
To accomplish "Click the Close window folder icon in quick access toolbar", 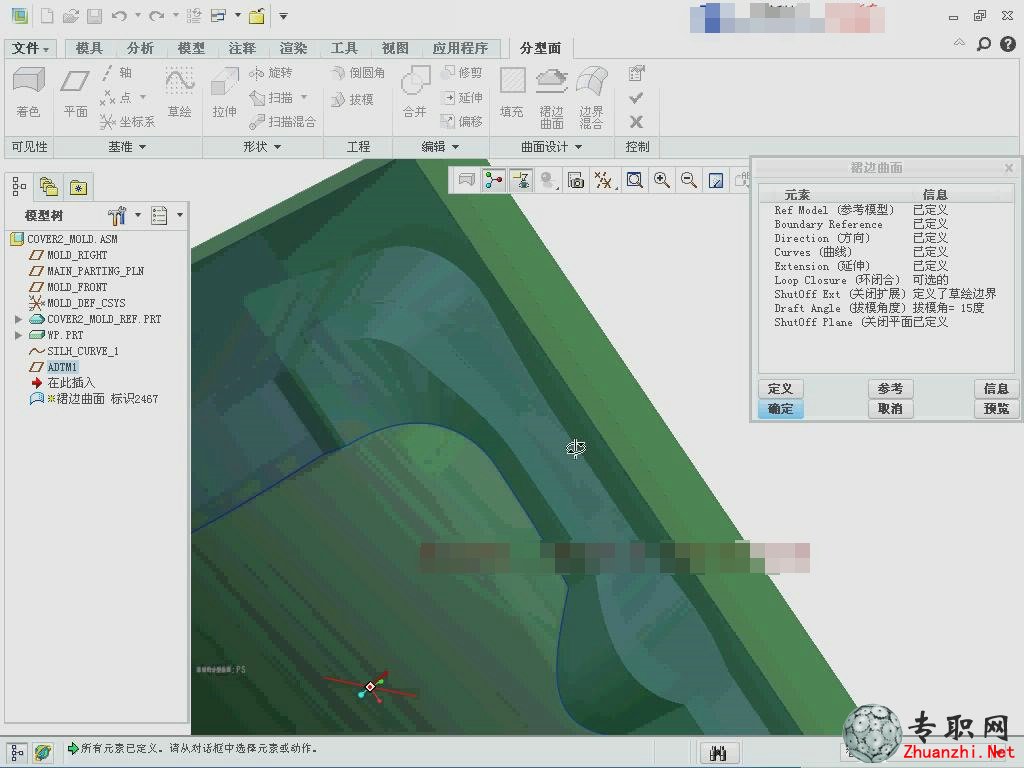I will pyautogui.click(x=257, y=16).
